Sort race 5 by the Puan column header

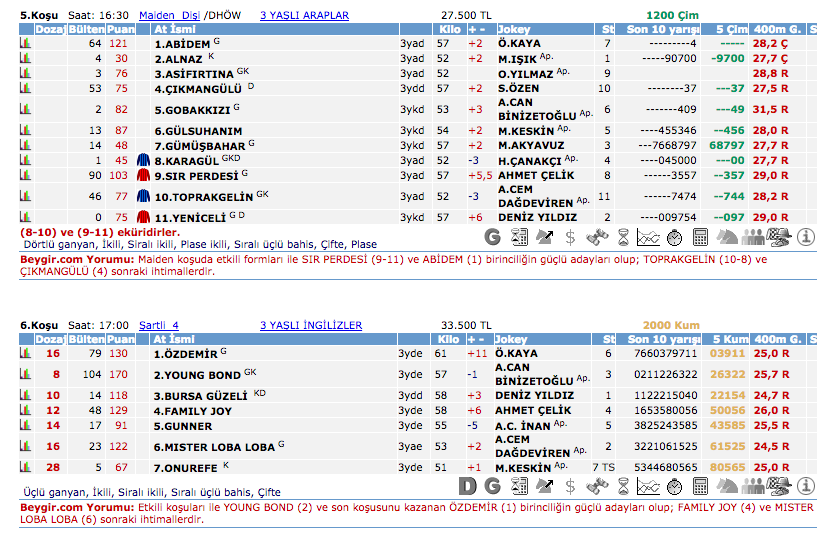pos(119,30)
